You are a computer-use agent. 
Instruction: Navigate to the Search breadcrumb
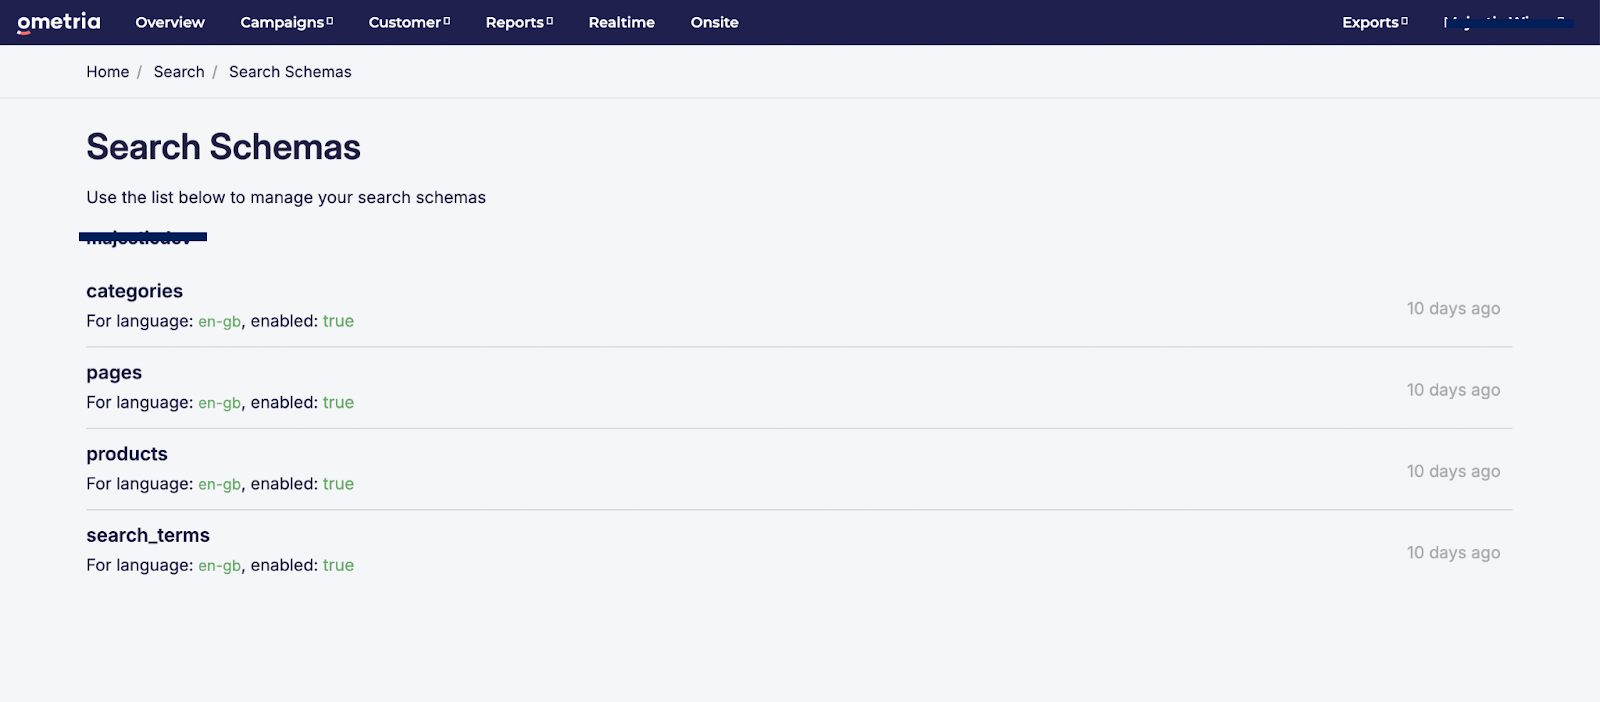(x=179, y=72)
